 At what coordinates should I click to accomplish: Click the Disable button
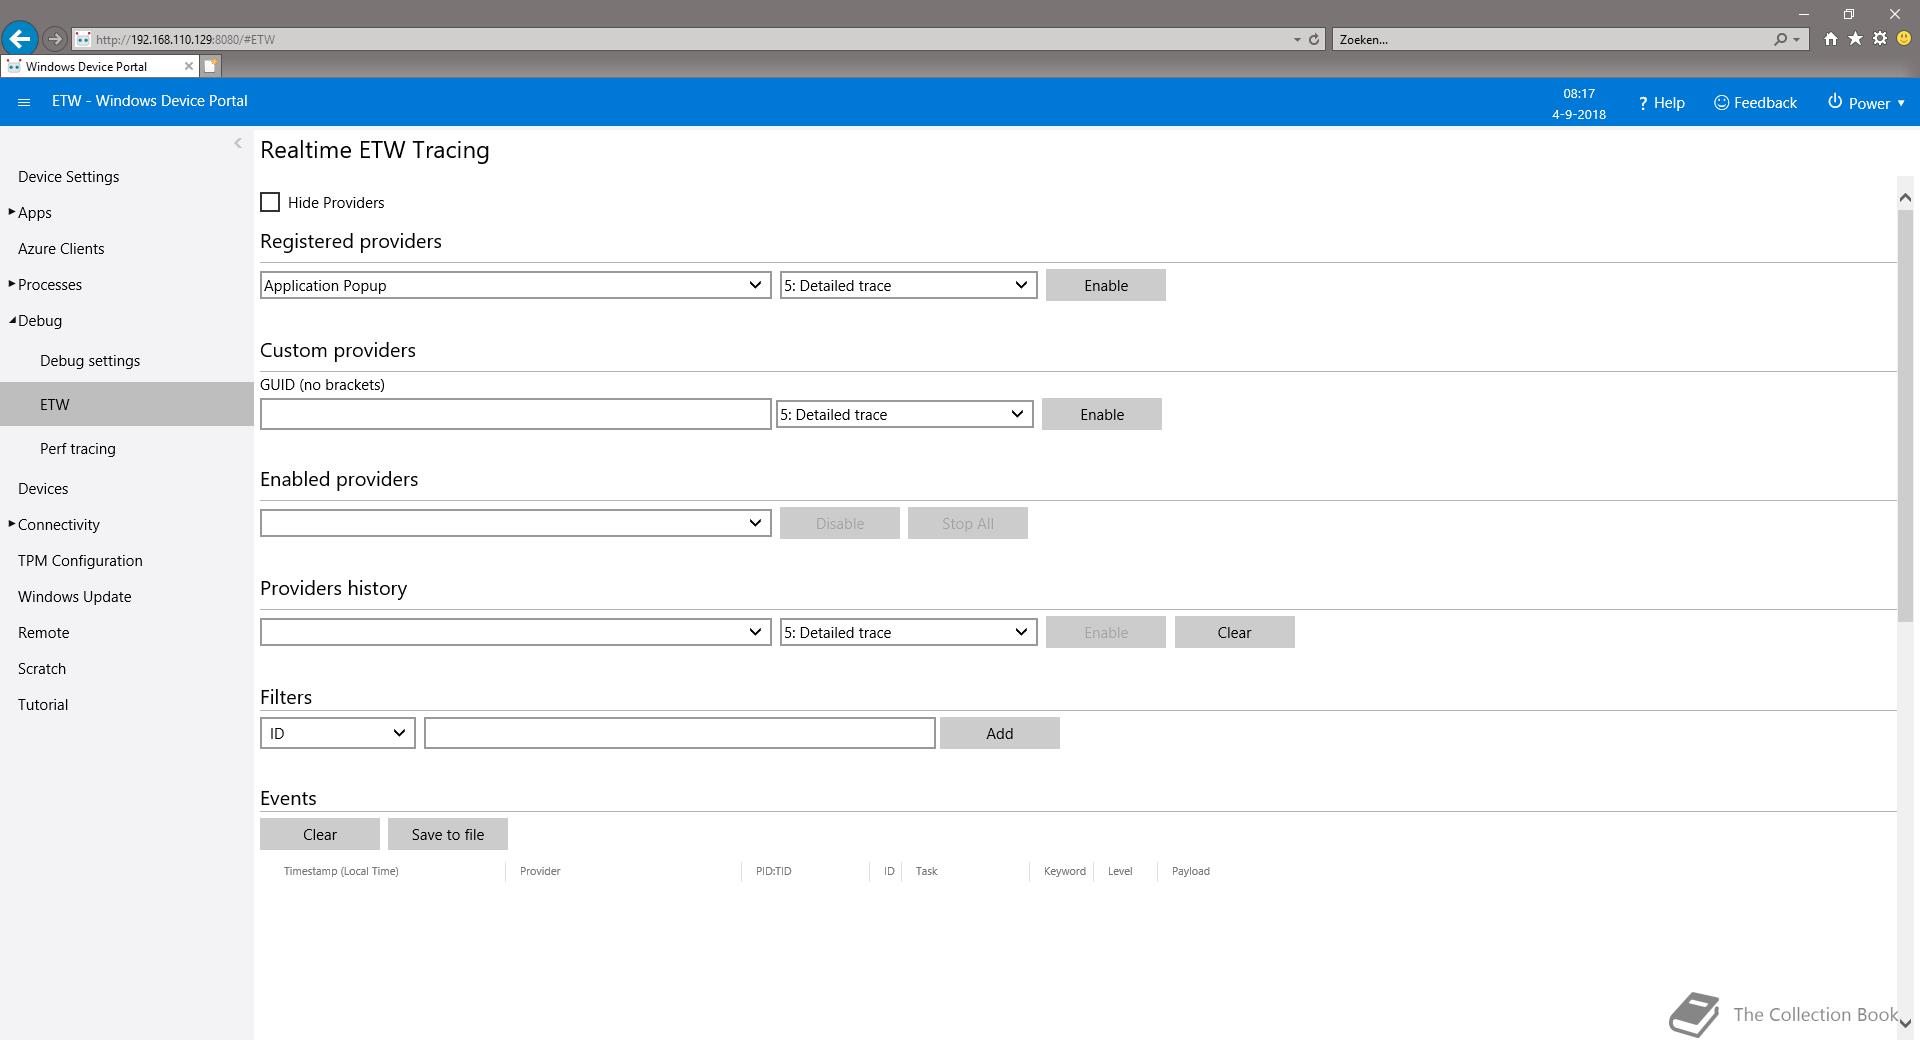(x=839, y=523)
